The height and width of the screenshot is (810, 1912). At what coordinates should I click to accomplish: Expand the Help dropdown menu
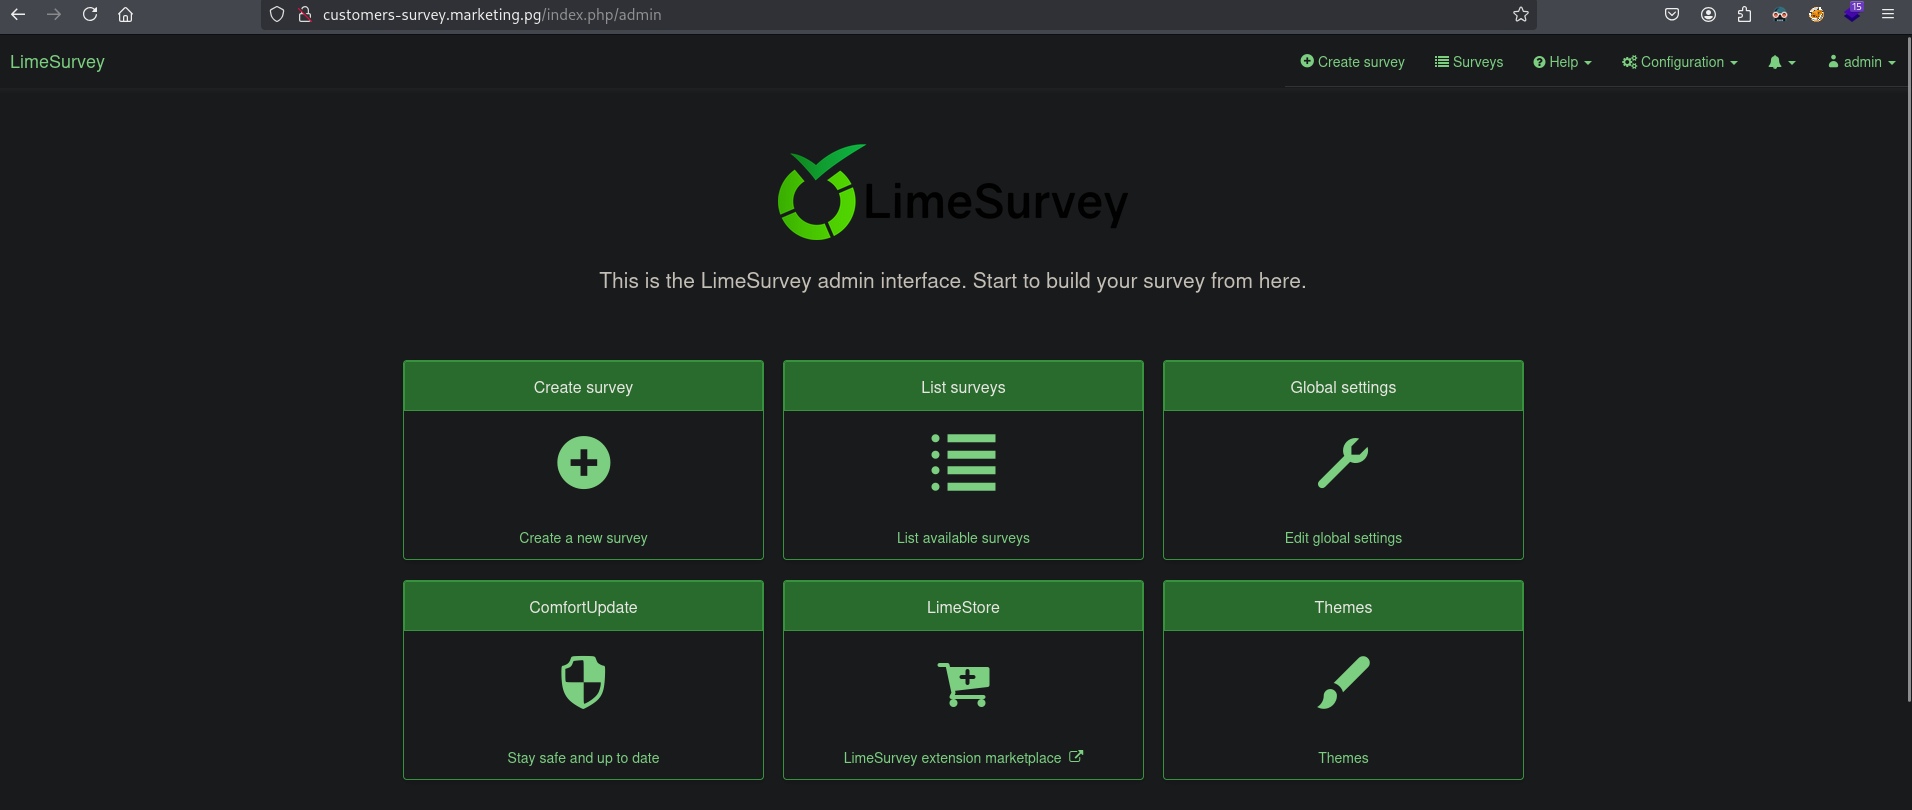tap(1562, 62)
